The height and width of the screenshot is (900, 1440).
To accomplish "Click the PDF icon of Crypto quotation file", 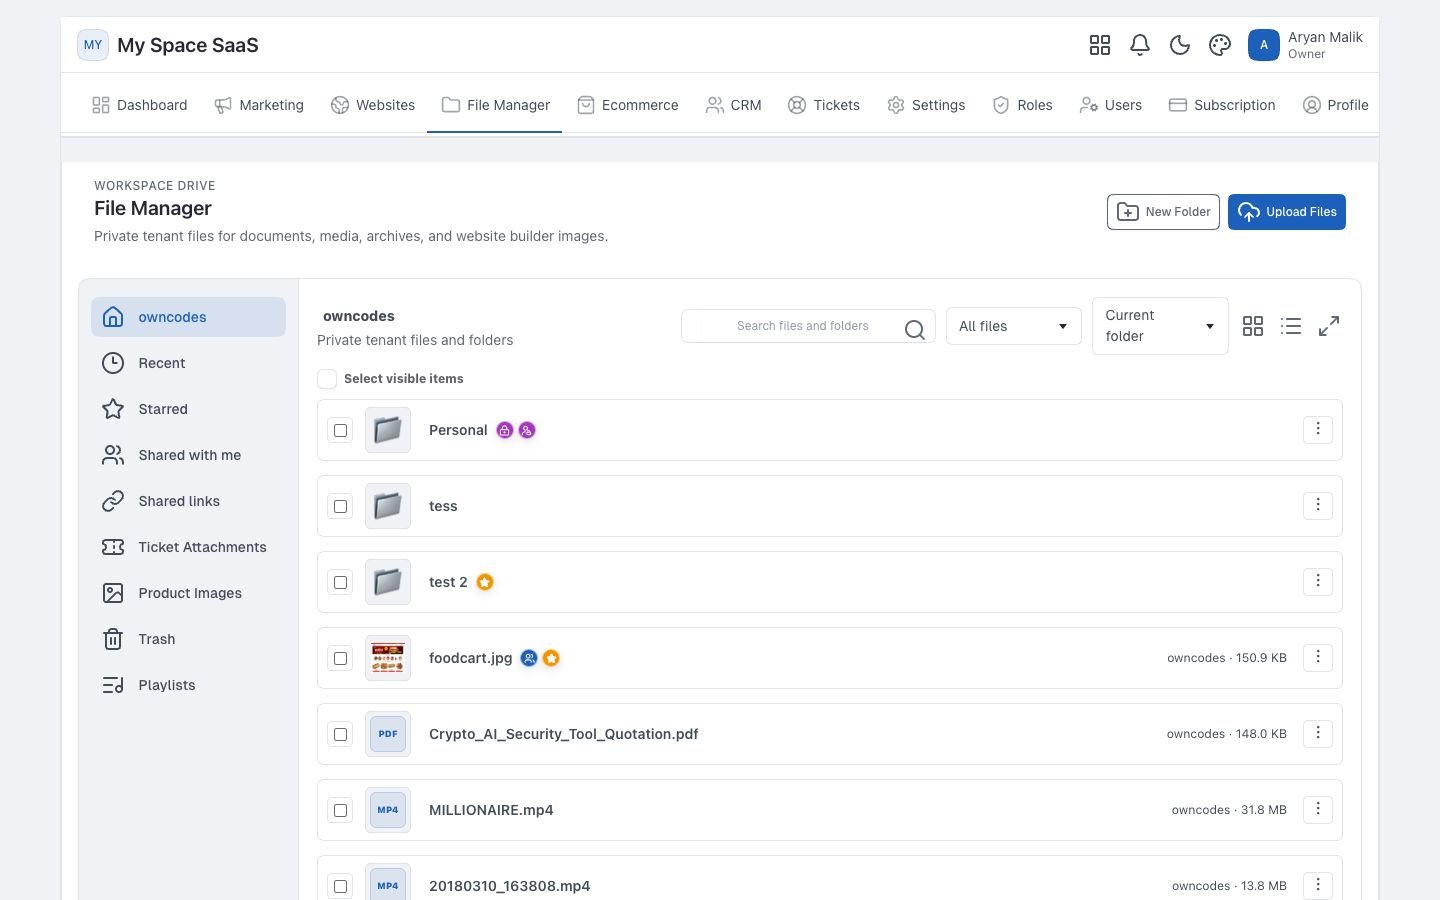I will [388, 734].
